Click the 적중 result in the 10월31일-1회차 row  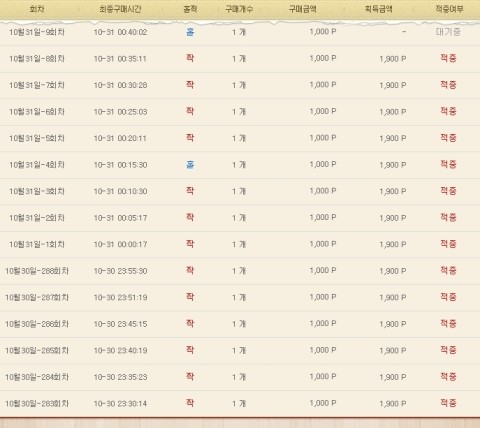(448, 244)
